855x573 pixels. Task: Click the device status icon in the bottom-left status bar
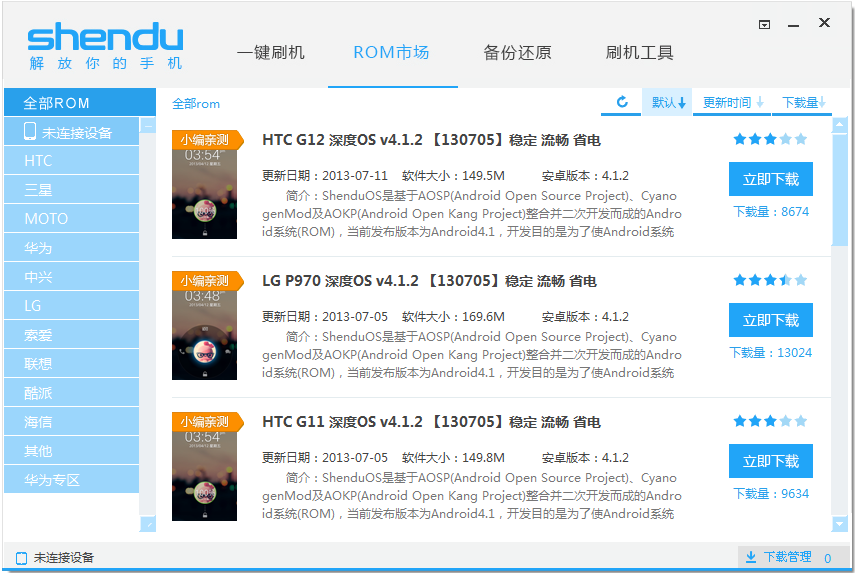(x=21, y=558)
